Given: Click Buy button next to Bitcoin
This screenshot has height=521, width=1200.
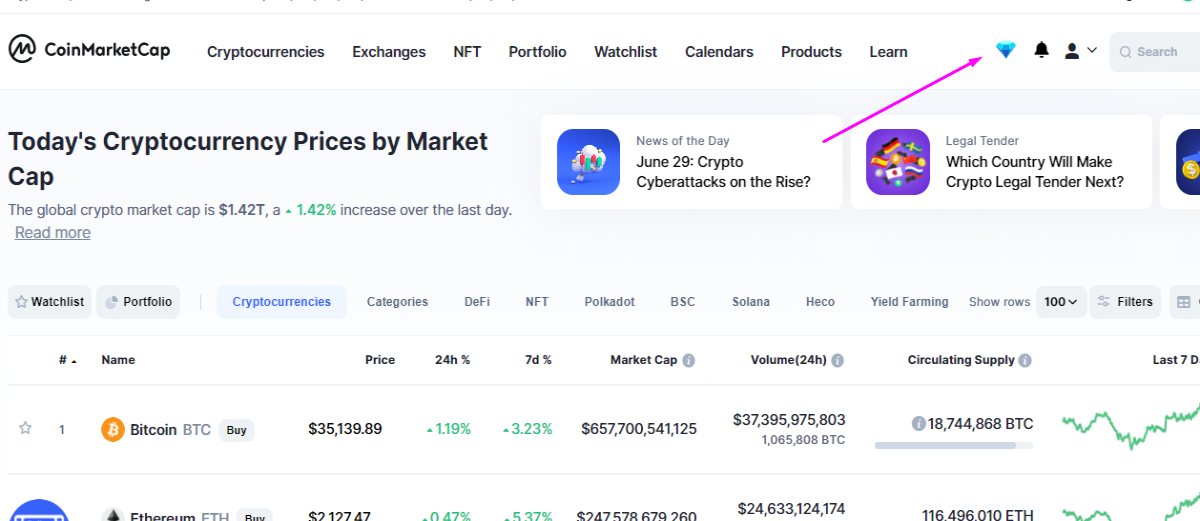Looking at the screenshot, I should click(236, 430).
